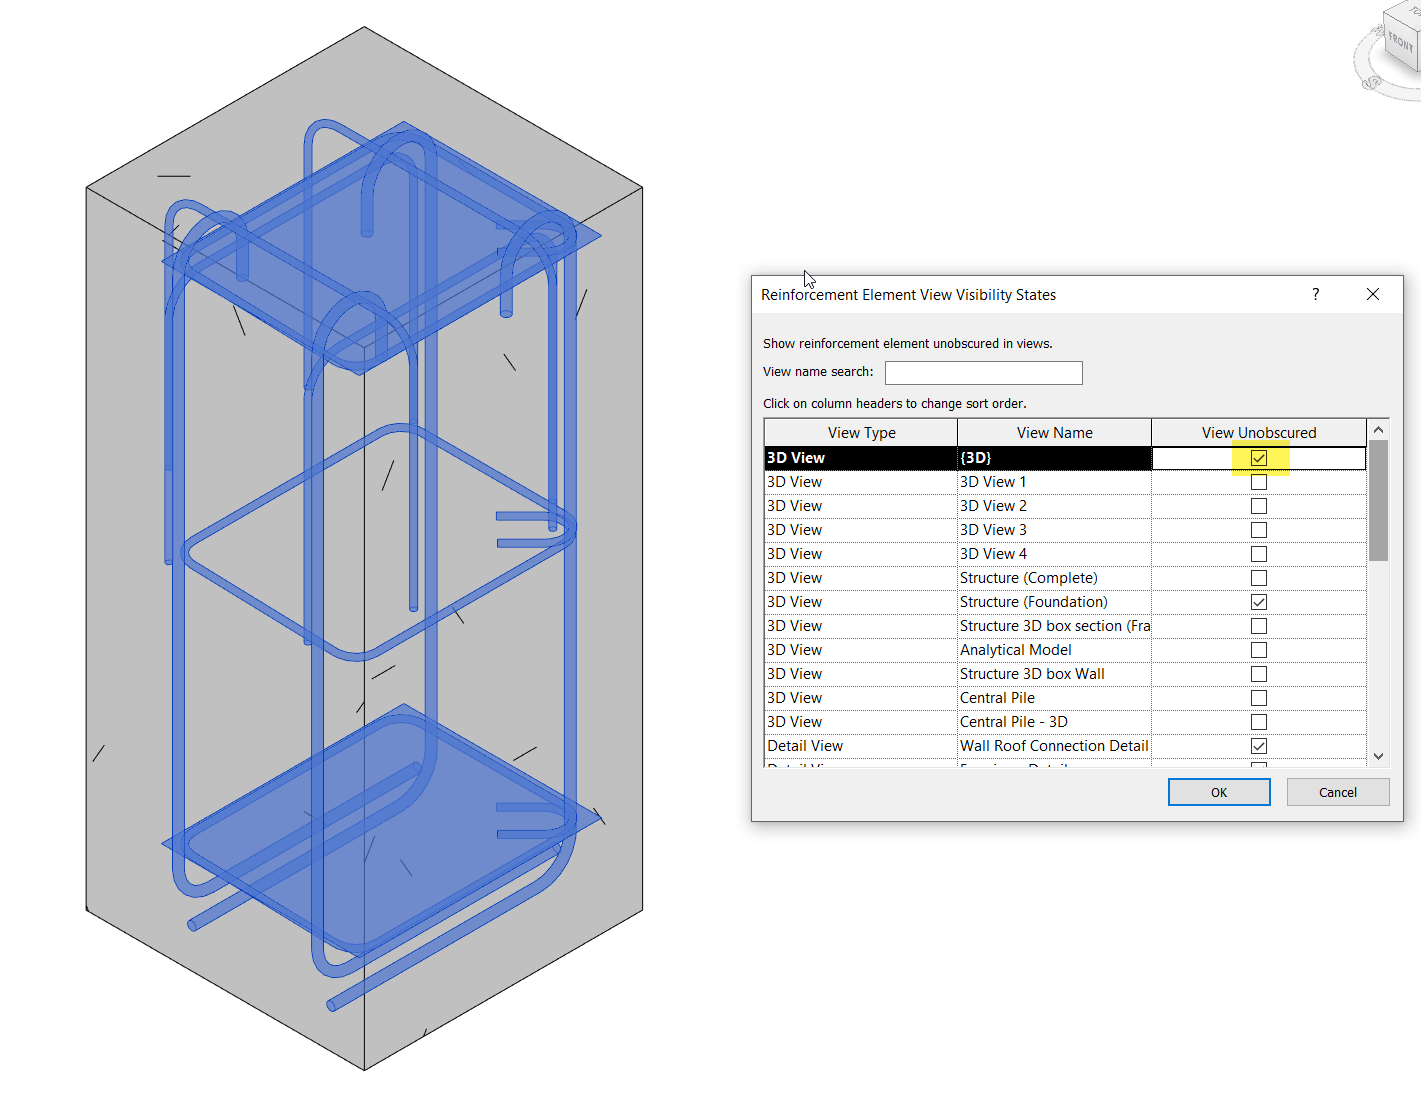This screenshot has height=1109, width=1421.
Task: Uncheck Wall Roof Connection Detail visibility
Action: 1258,745
